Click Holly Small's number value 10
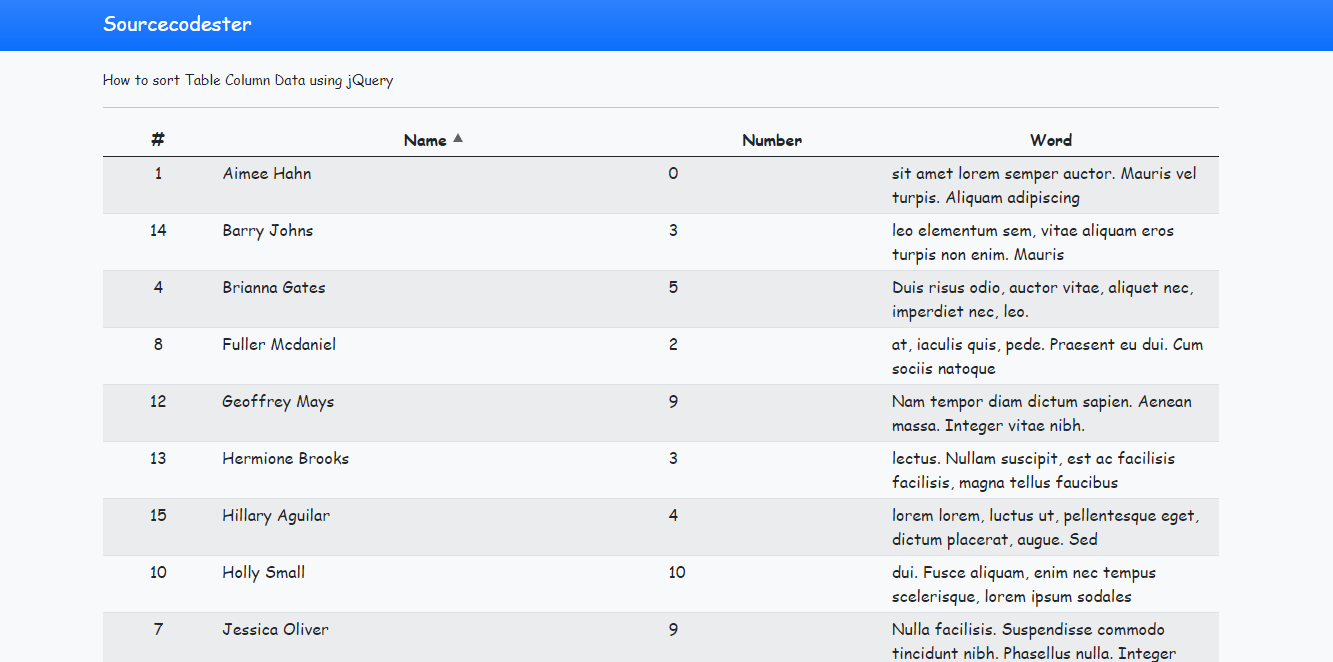The height and width of the screenshot is (662, 1333). (677, 572)
